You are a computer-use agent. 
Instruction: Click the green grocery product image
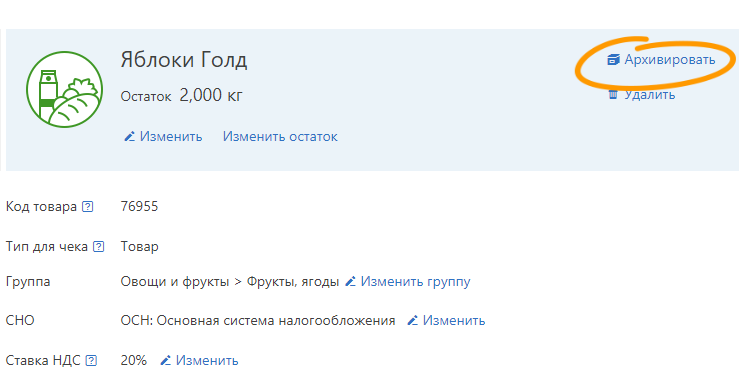click(64, 90)
